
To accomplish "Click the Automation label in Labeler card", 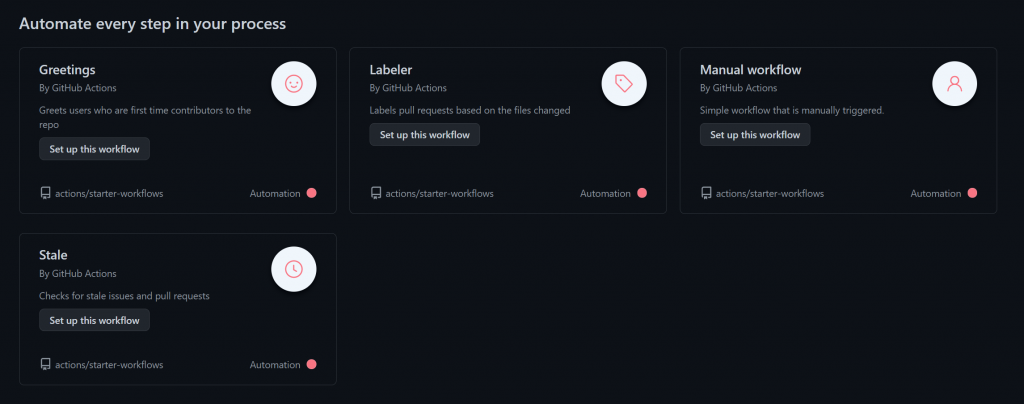I will (x=605, y=193).
